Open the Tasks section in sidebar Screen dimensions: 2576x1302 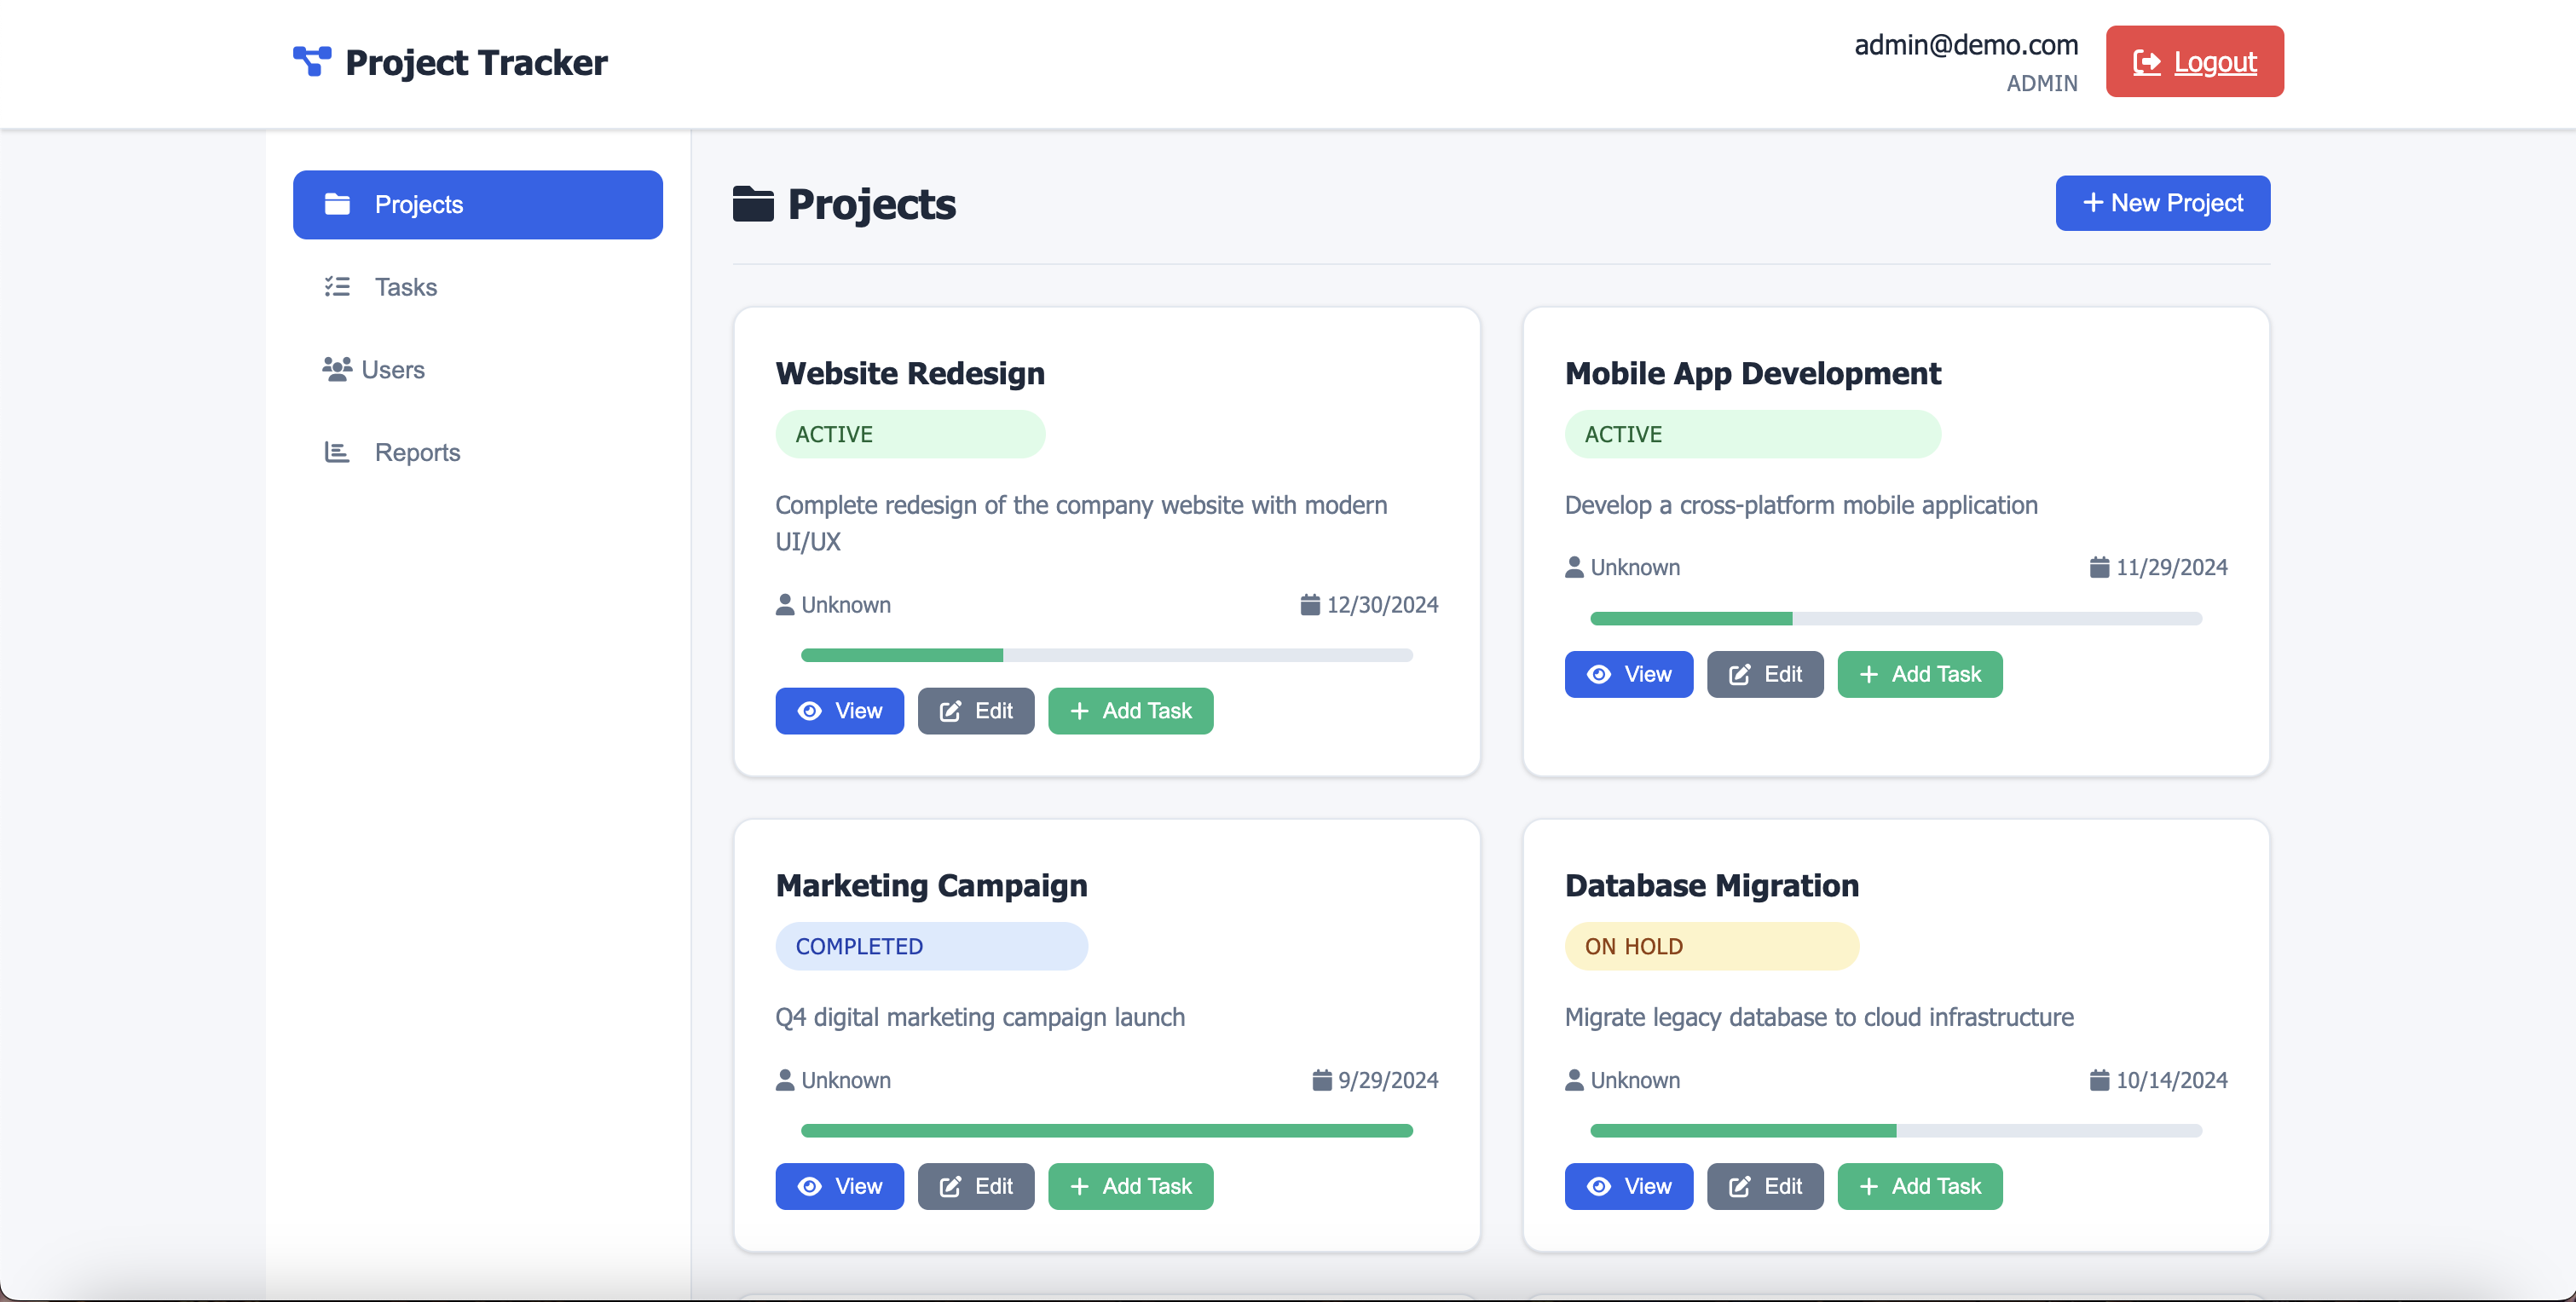click(405, 287)
